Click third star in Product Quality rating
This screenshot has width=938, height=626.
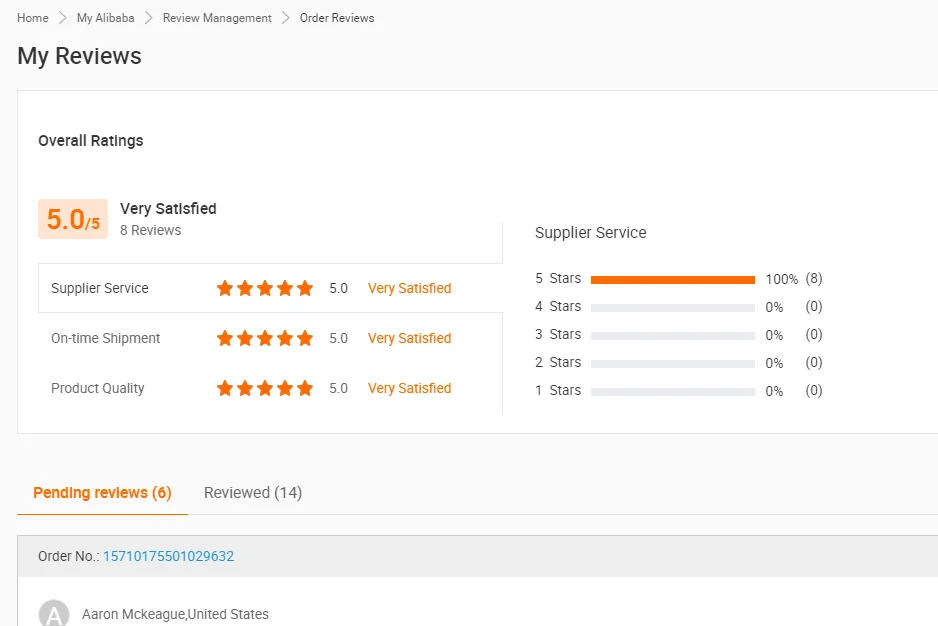[265, 388]
